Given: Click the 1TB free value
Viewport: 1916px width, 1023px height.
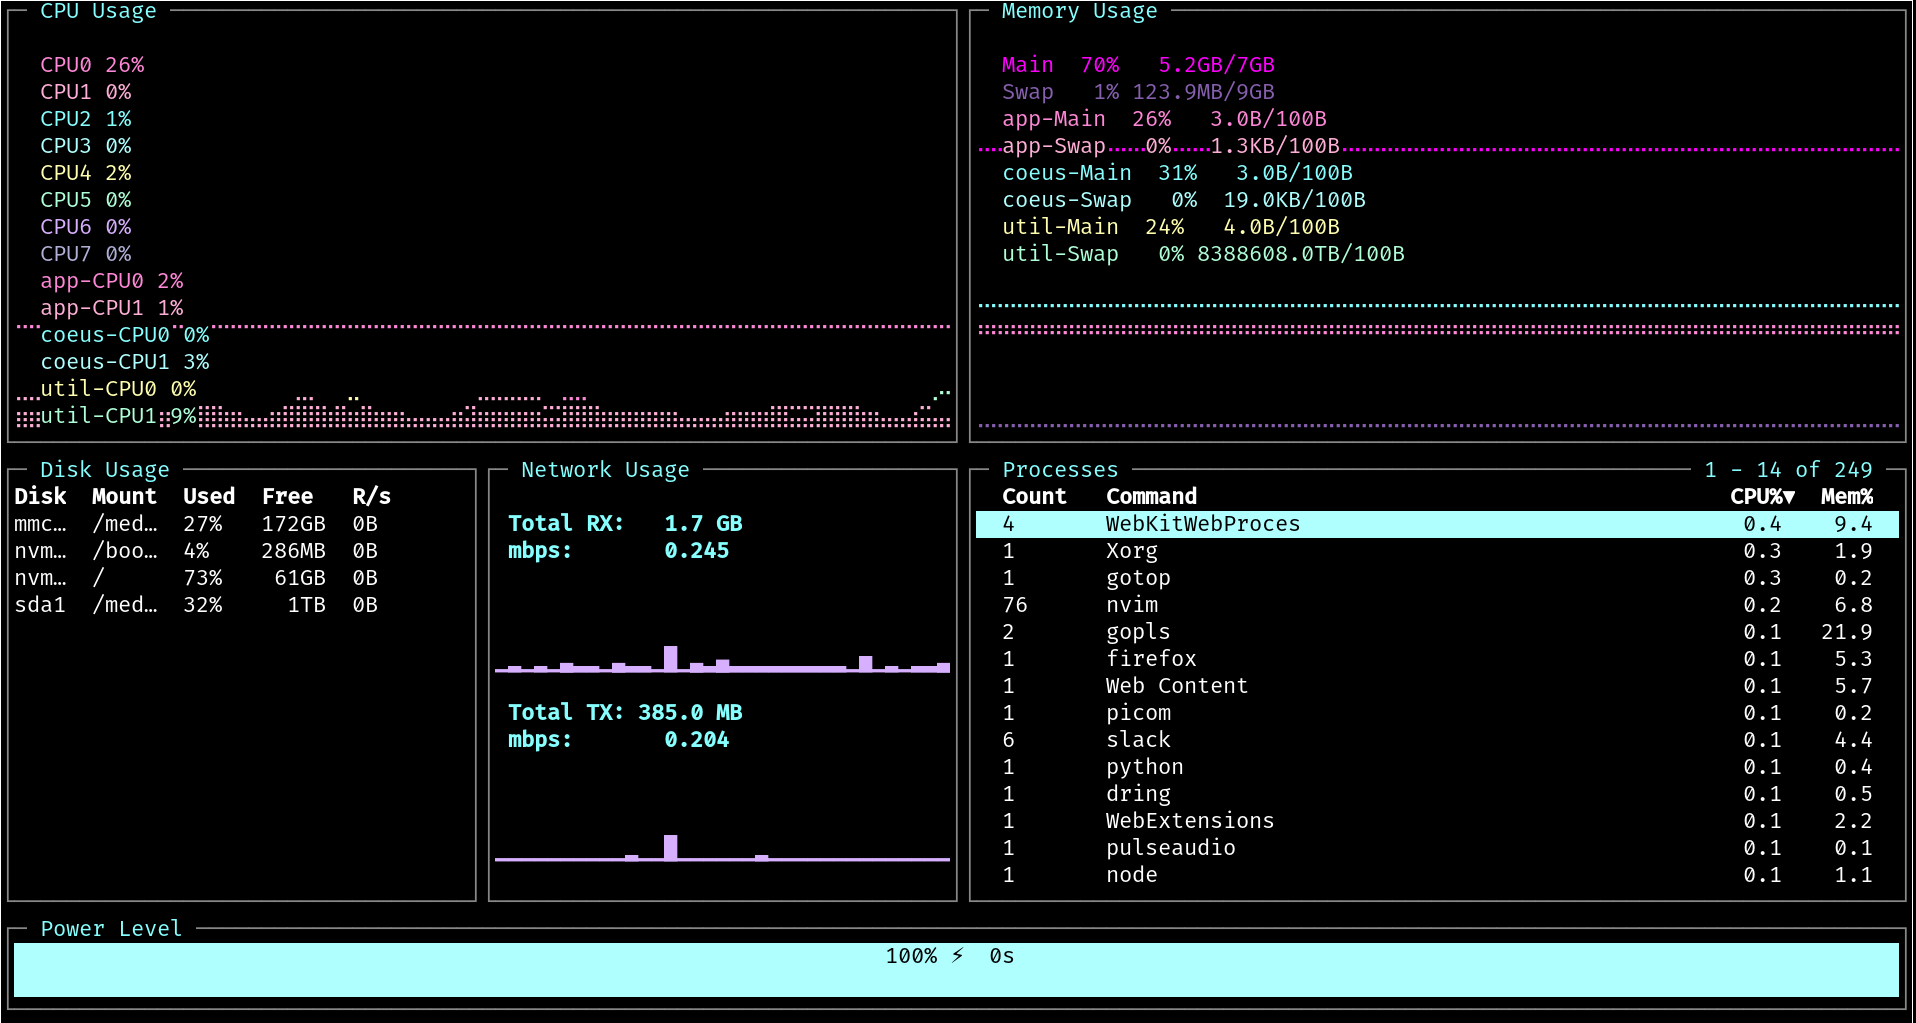Looking at the screenshot, I should (306, 605).
